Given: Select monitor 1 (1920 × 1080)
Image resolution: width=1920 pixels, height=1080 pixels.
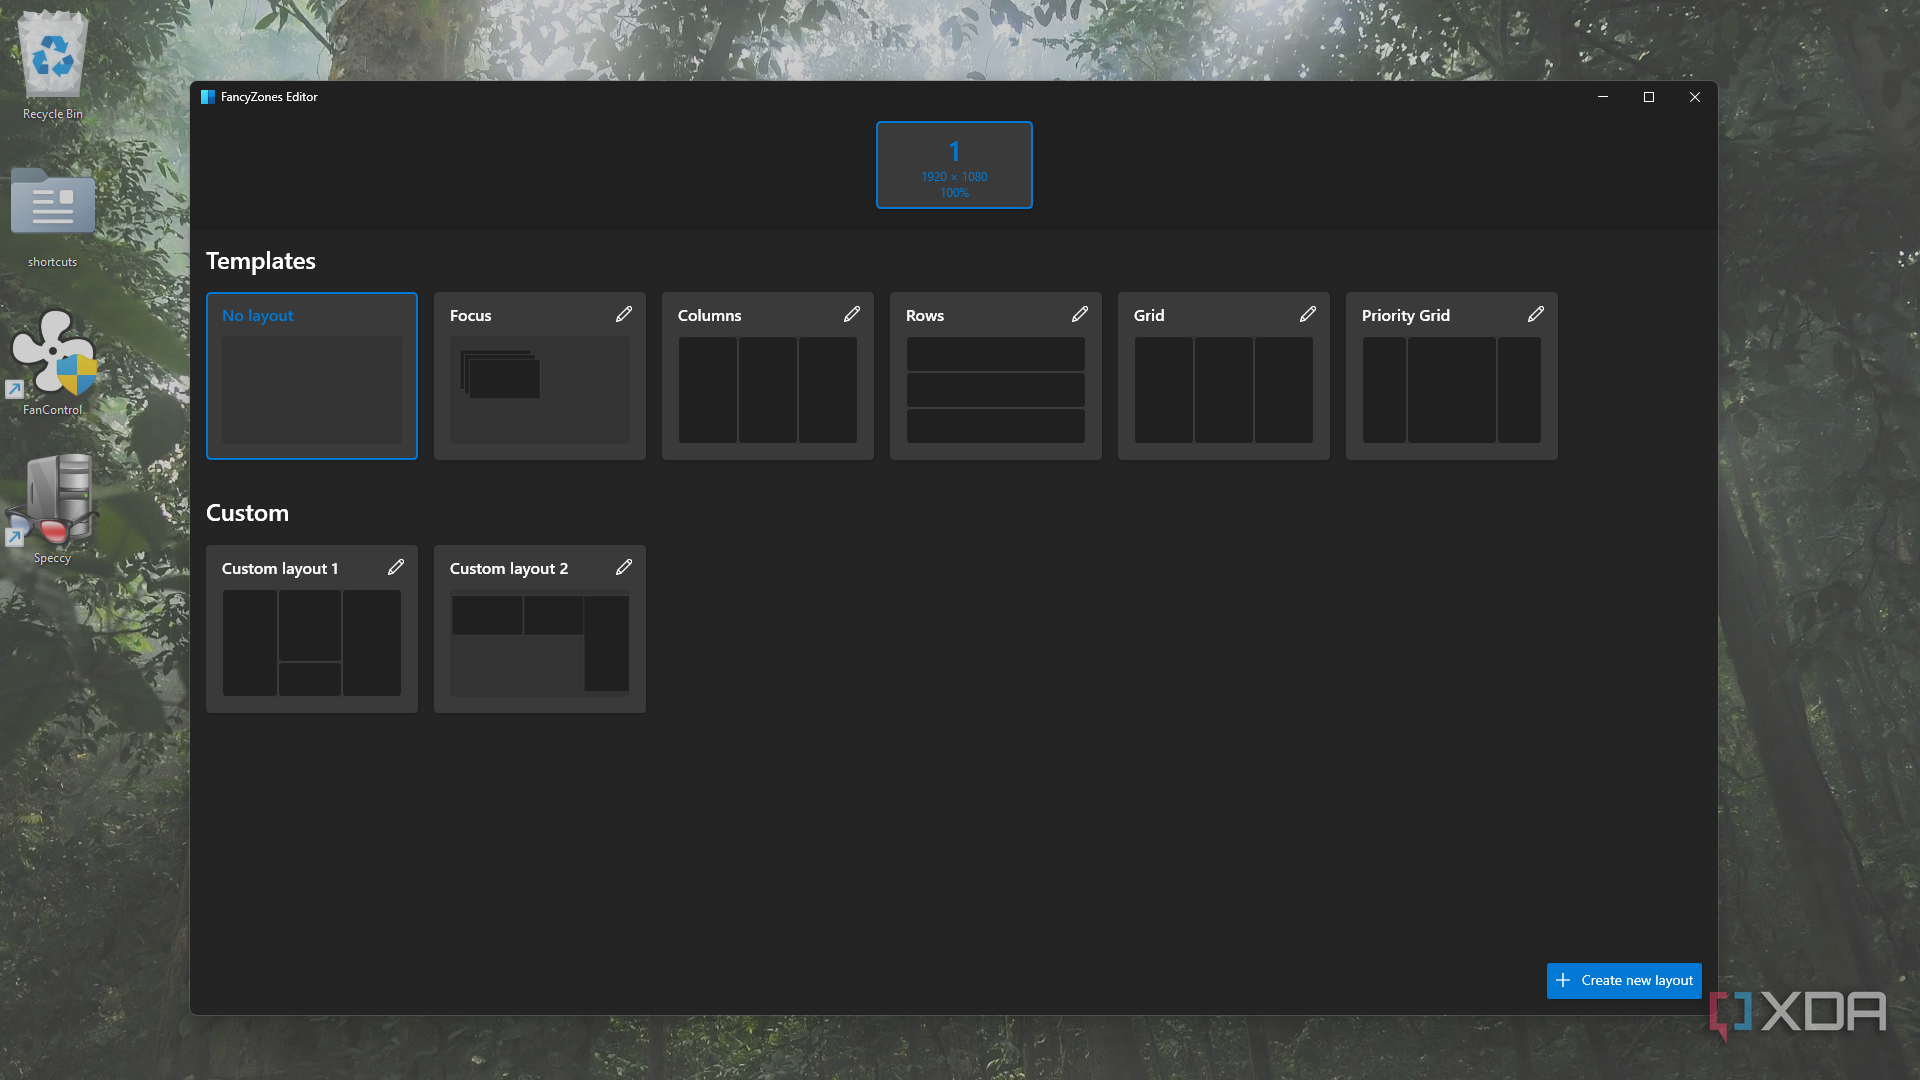Looking at the screenshot, I should [954, 165].
